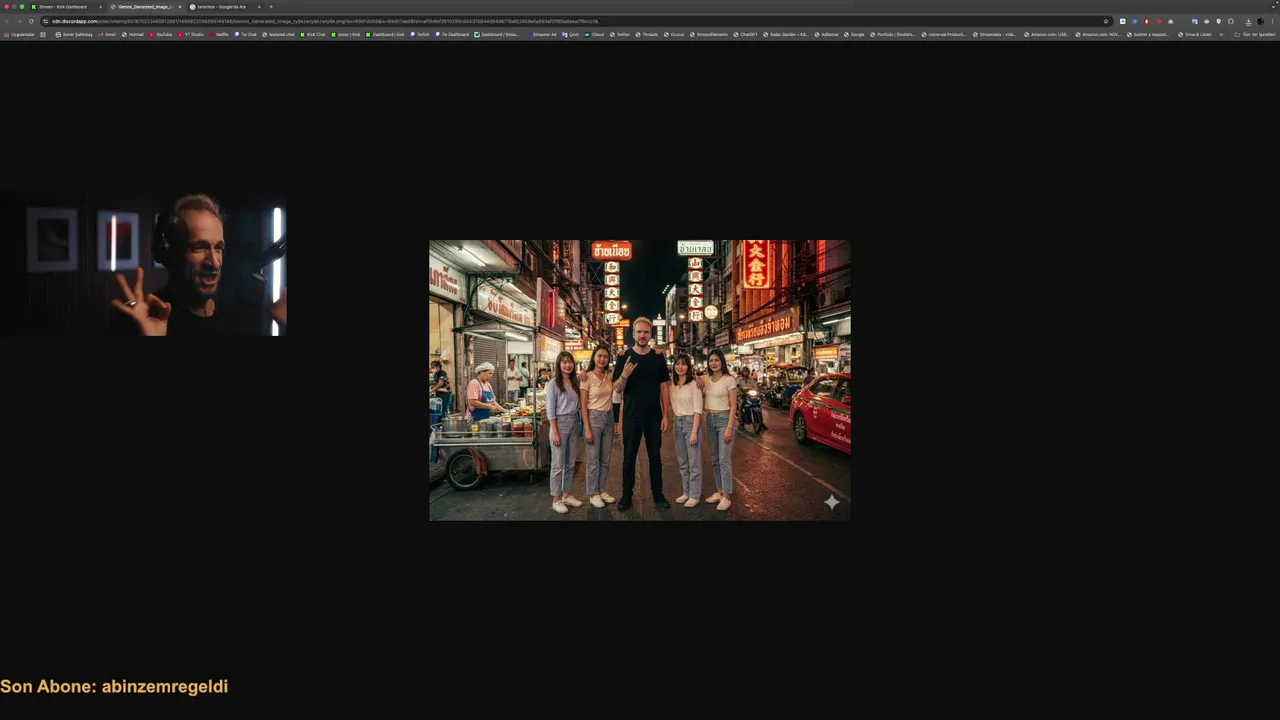This screenshot has width=1280, height=720.
Task: Go back to the previous page
Action: point(7,21)
